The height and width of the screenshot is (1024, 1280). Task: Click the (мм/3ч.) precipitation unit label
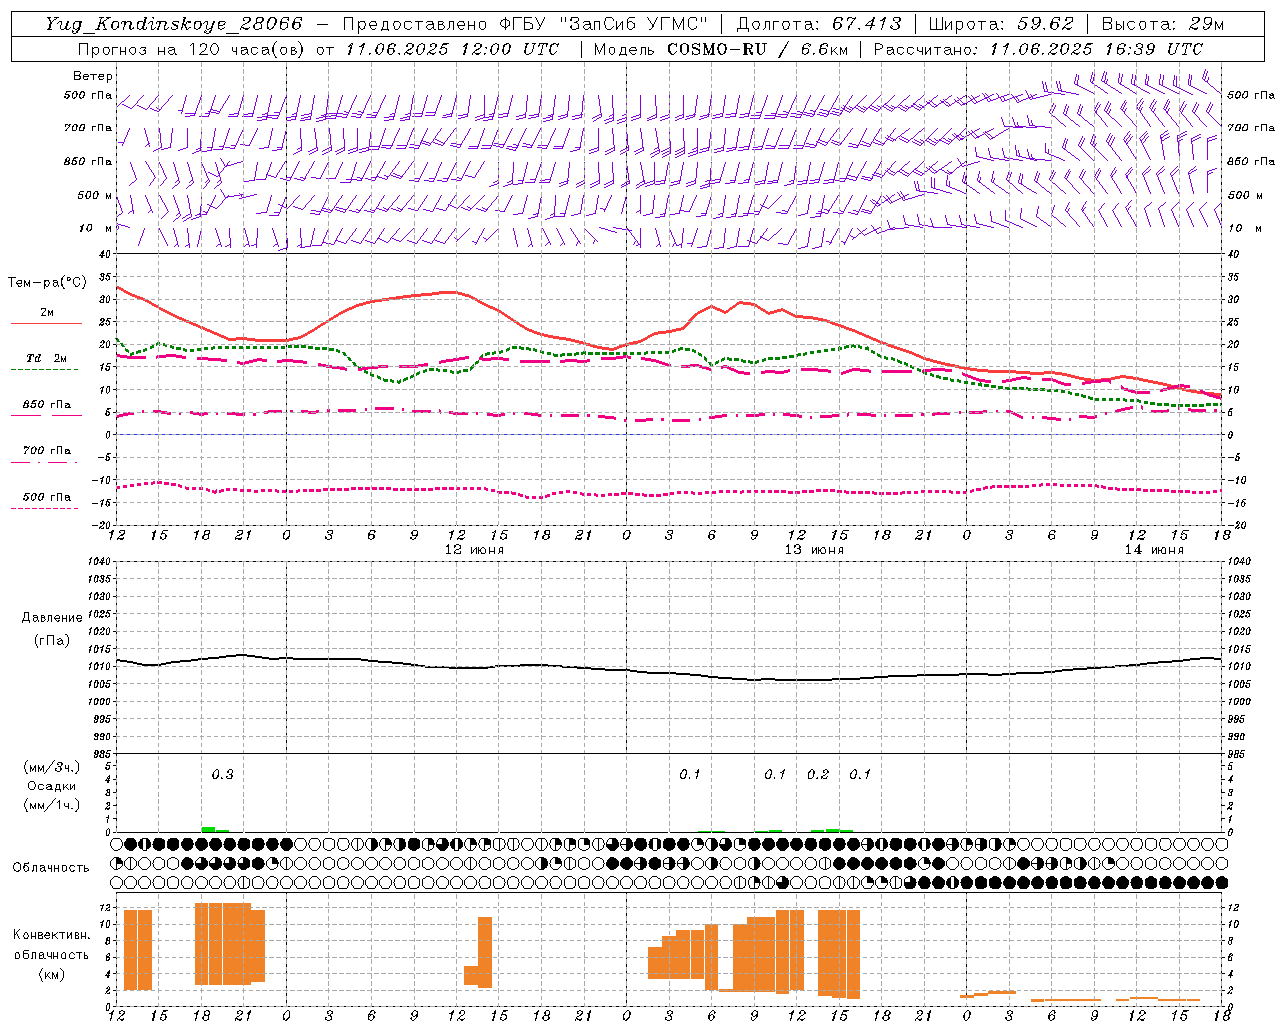pos(52,768)
